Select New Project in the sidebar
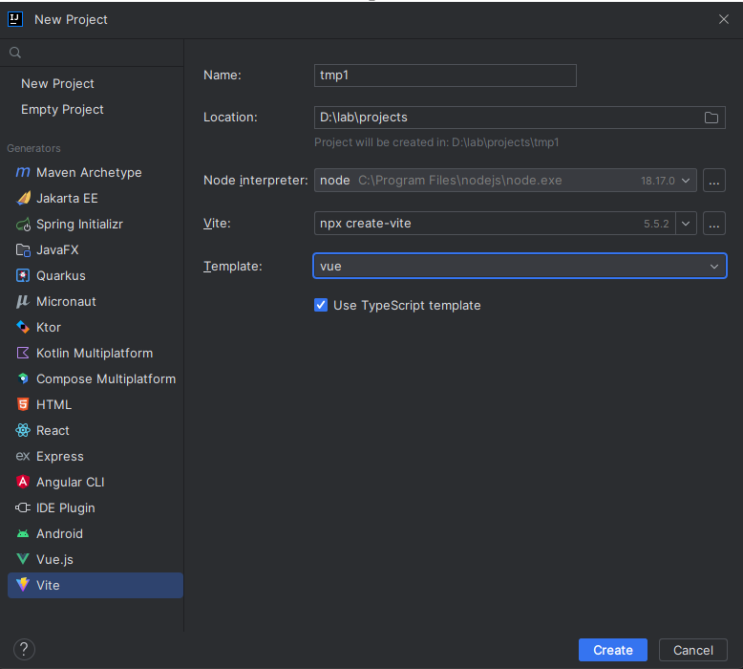This screenshot has height=669, width=743. click(57, 83)
